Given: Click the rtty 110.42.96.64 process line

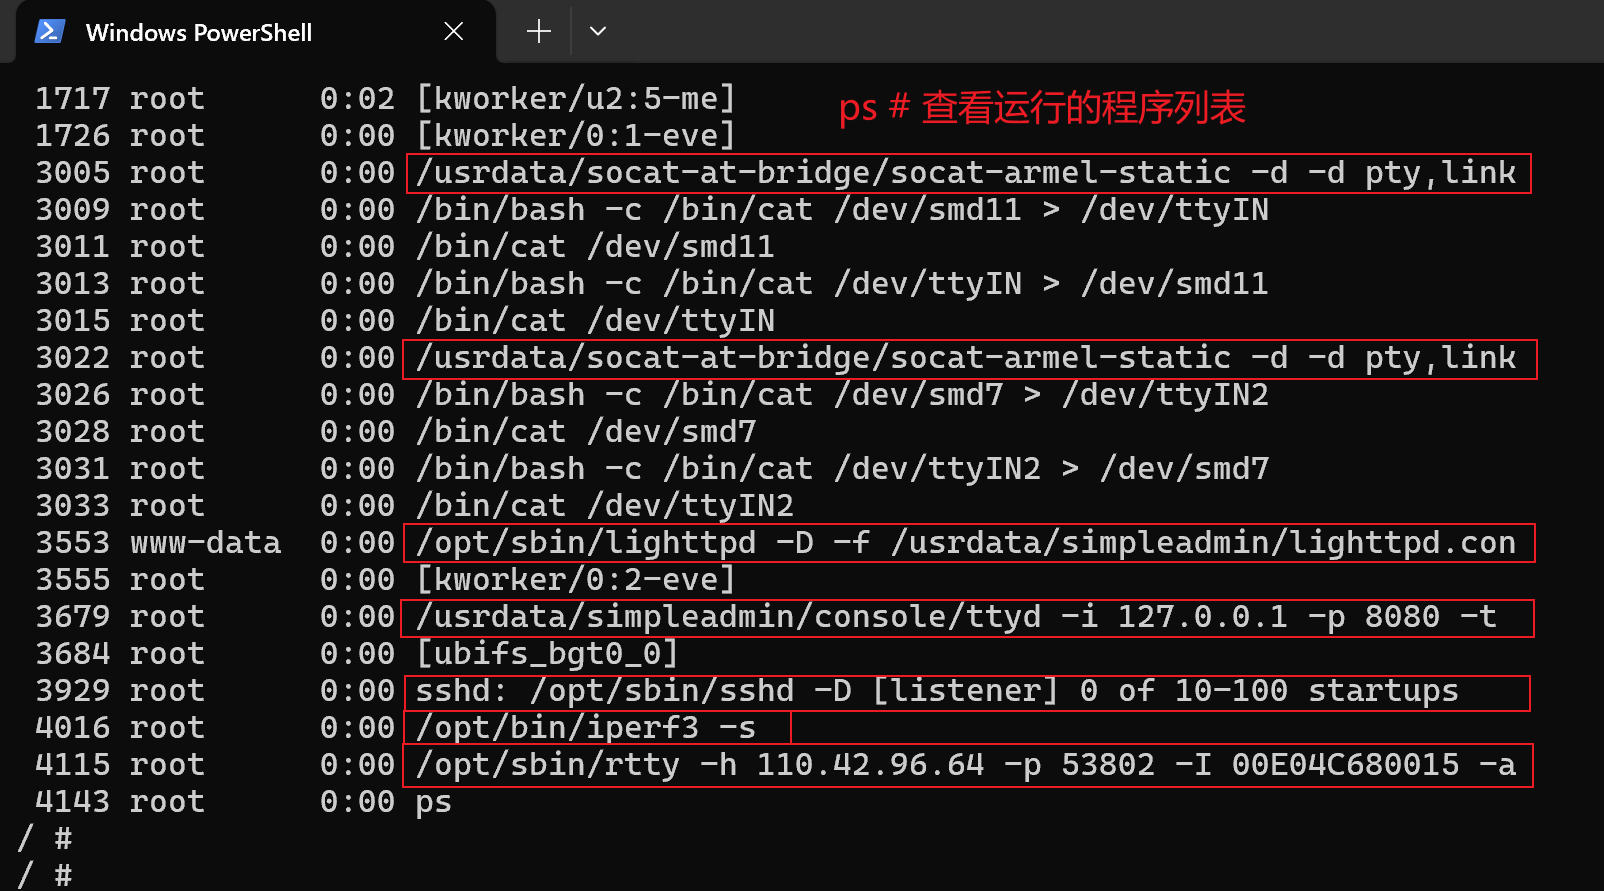Looking at the screenshot, I should [x=967, y=765].
